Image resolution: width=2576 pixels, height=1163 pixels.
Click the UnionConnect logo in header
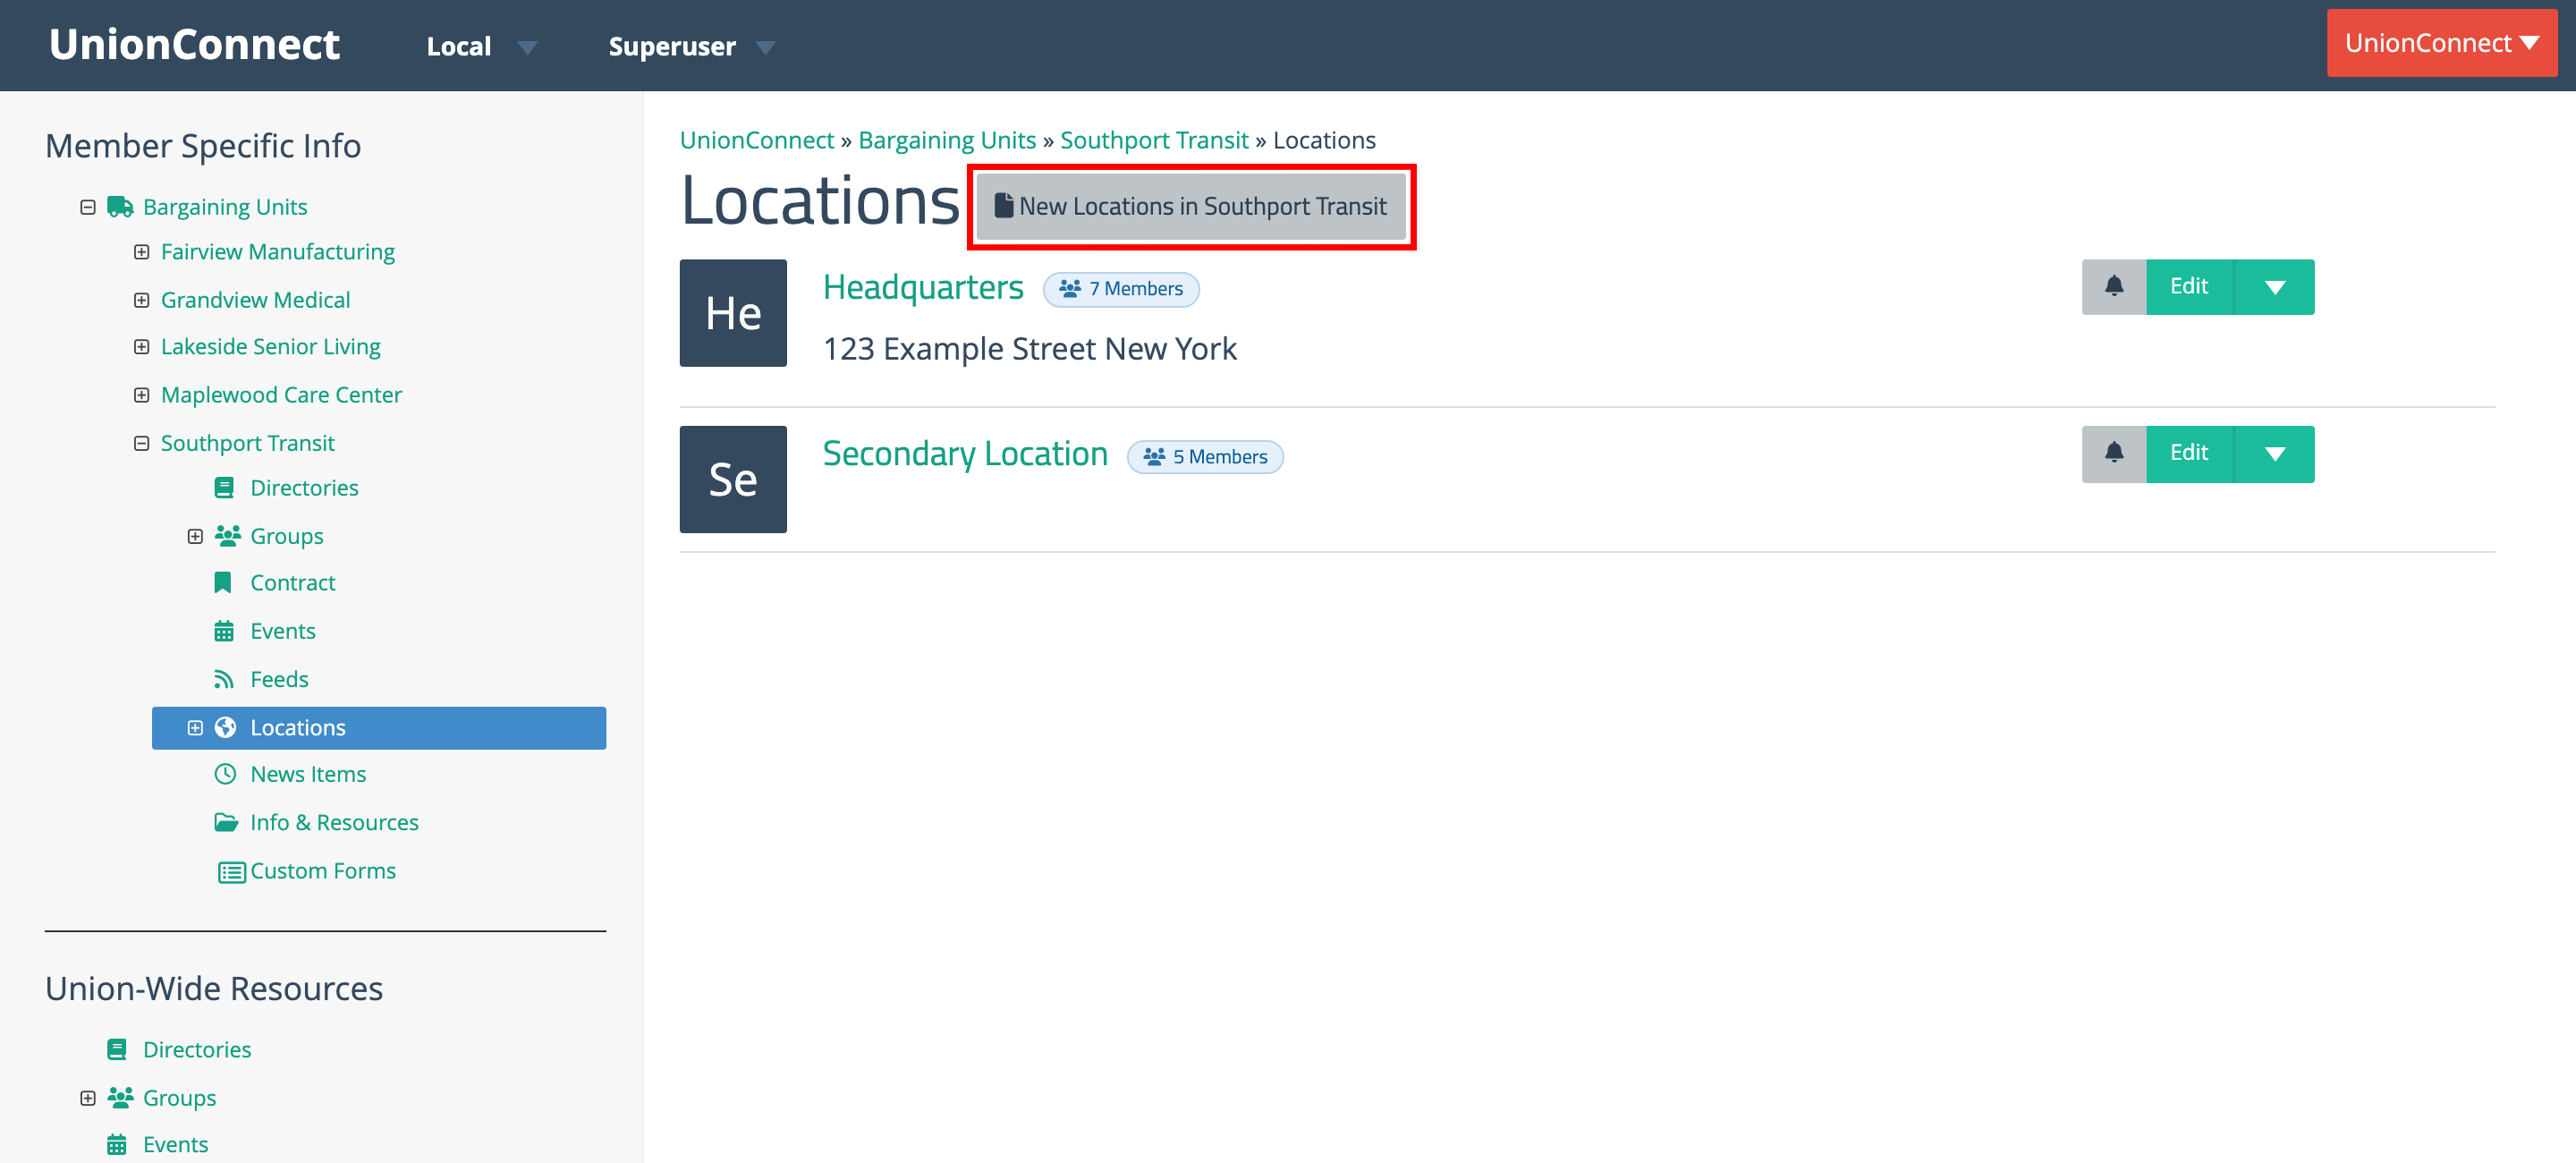point(195,45)
